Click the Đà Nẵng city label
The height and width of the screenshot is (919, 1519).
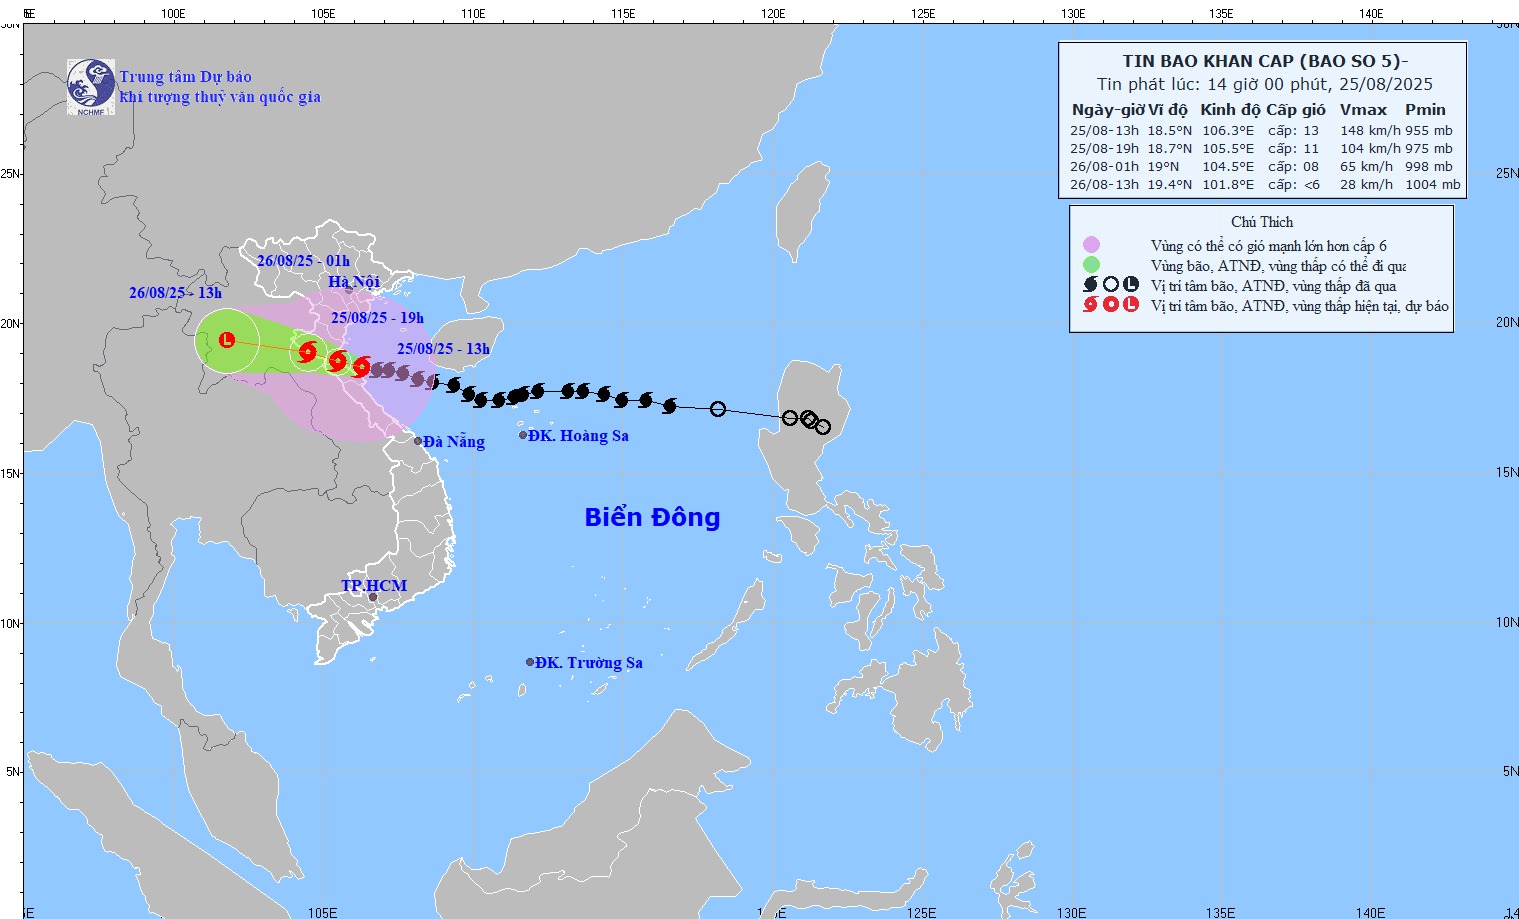[453, 442]
